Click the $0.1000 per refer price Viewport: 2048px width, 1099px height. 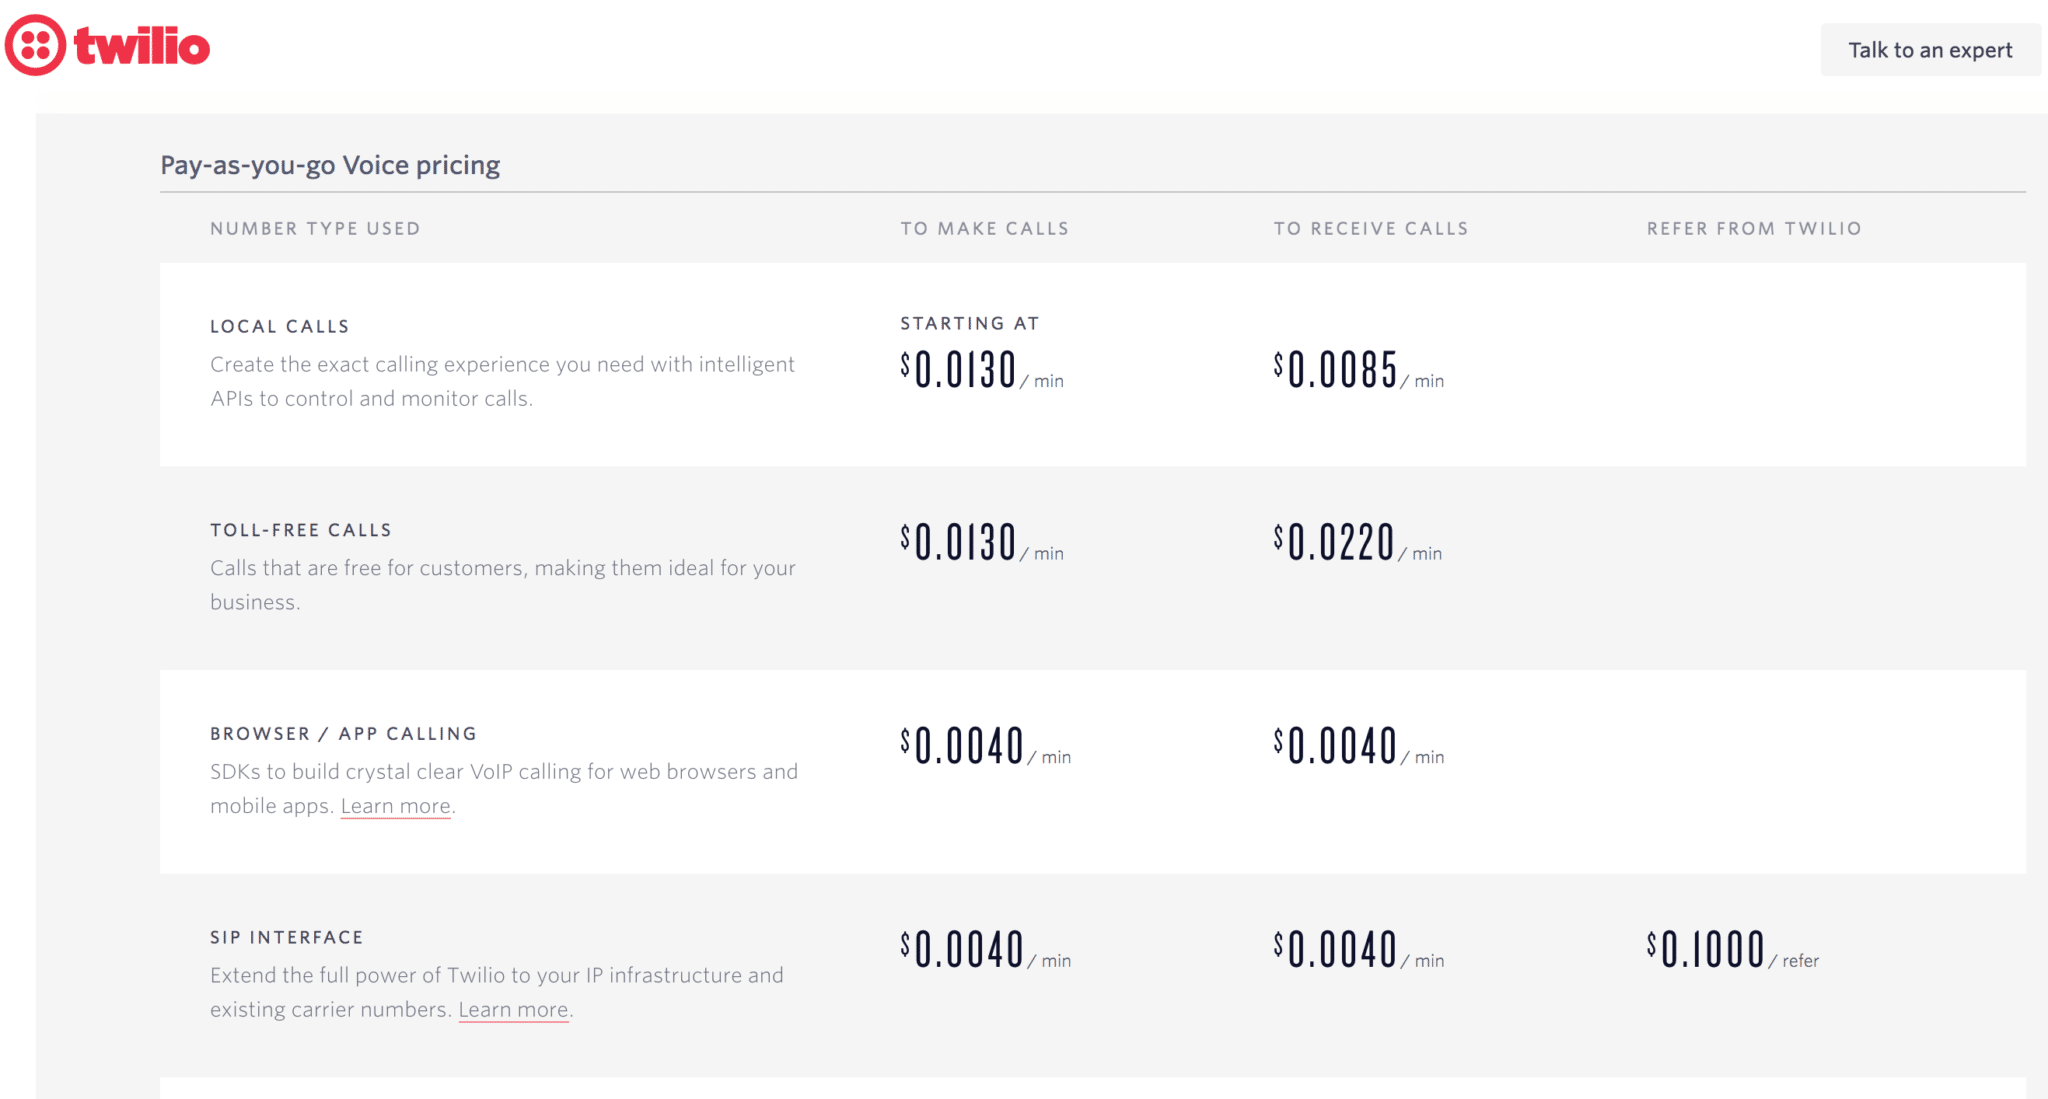click(1733, 950)
